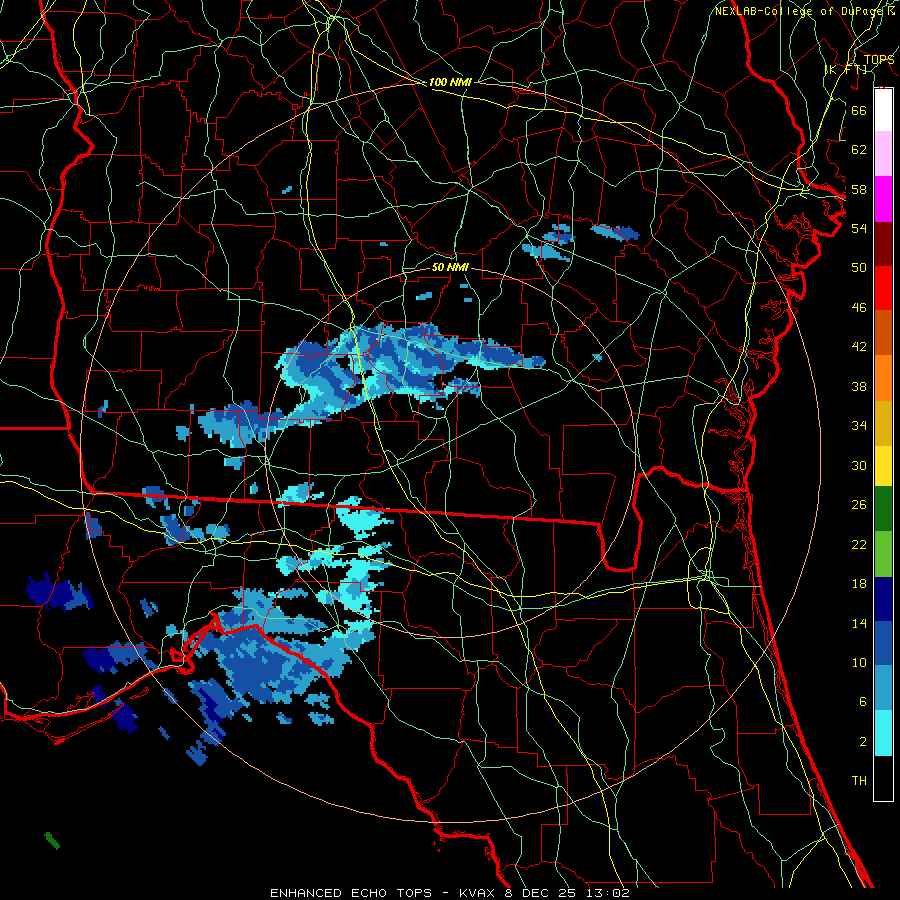Click the '50 NMI' range ring label
900x900 pixels.
point(450,267)
